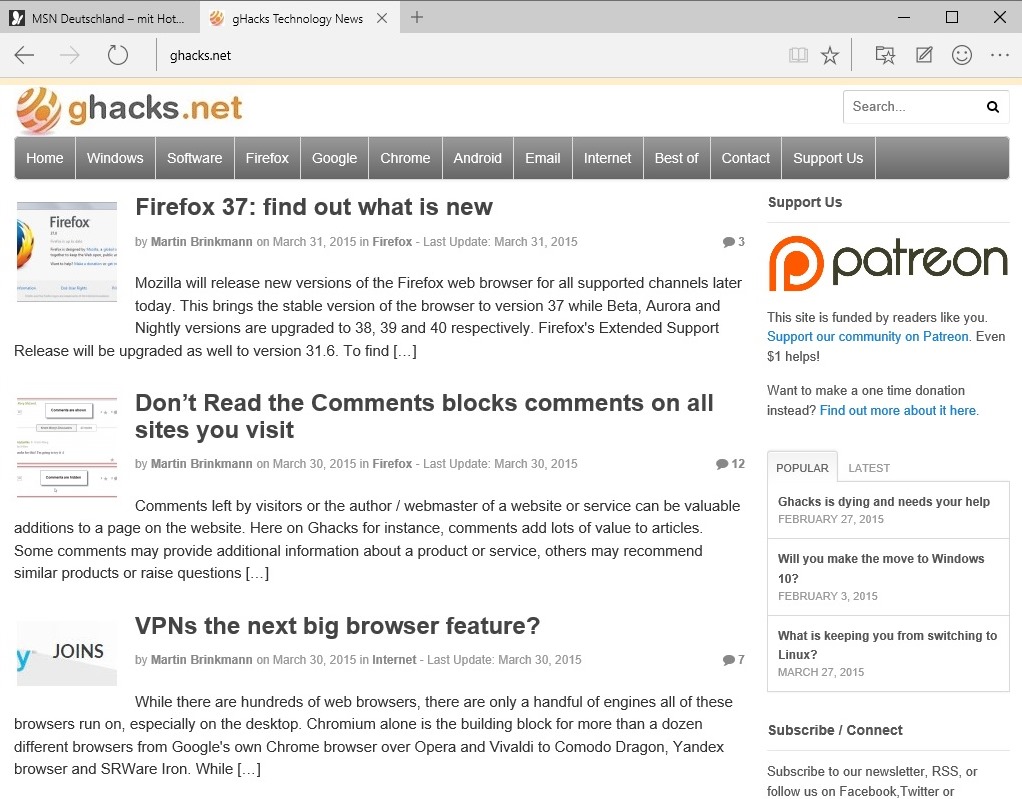This screenshot has width=1022, height=799.
Task: Open reading view book icon
Action: point(798,55)
